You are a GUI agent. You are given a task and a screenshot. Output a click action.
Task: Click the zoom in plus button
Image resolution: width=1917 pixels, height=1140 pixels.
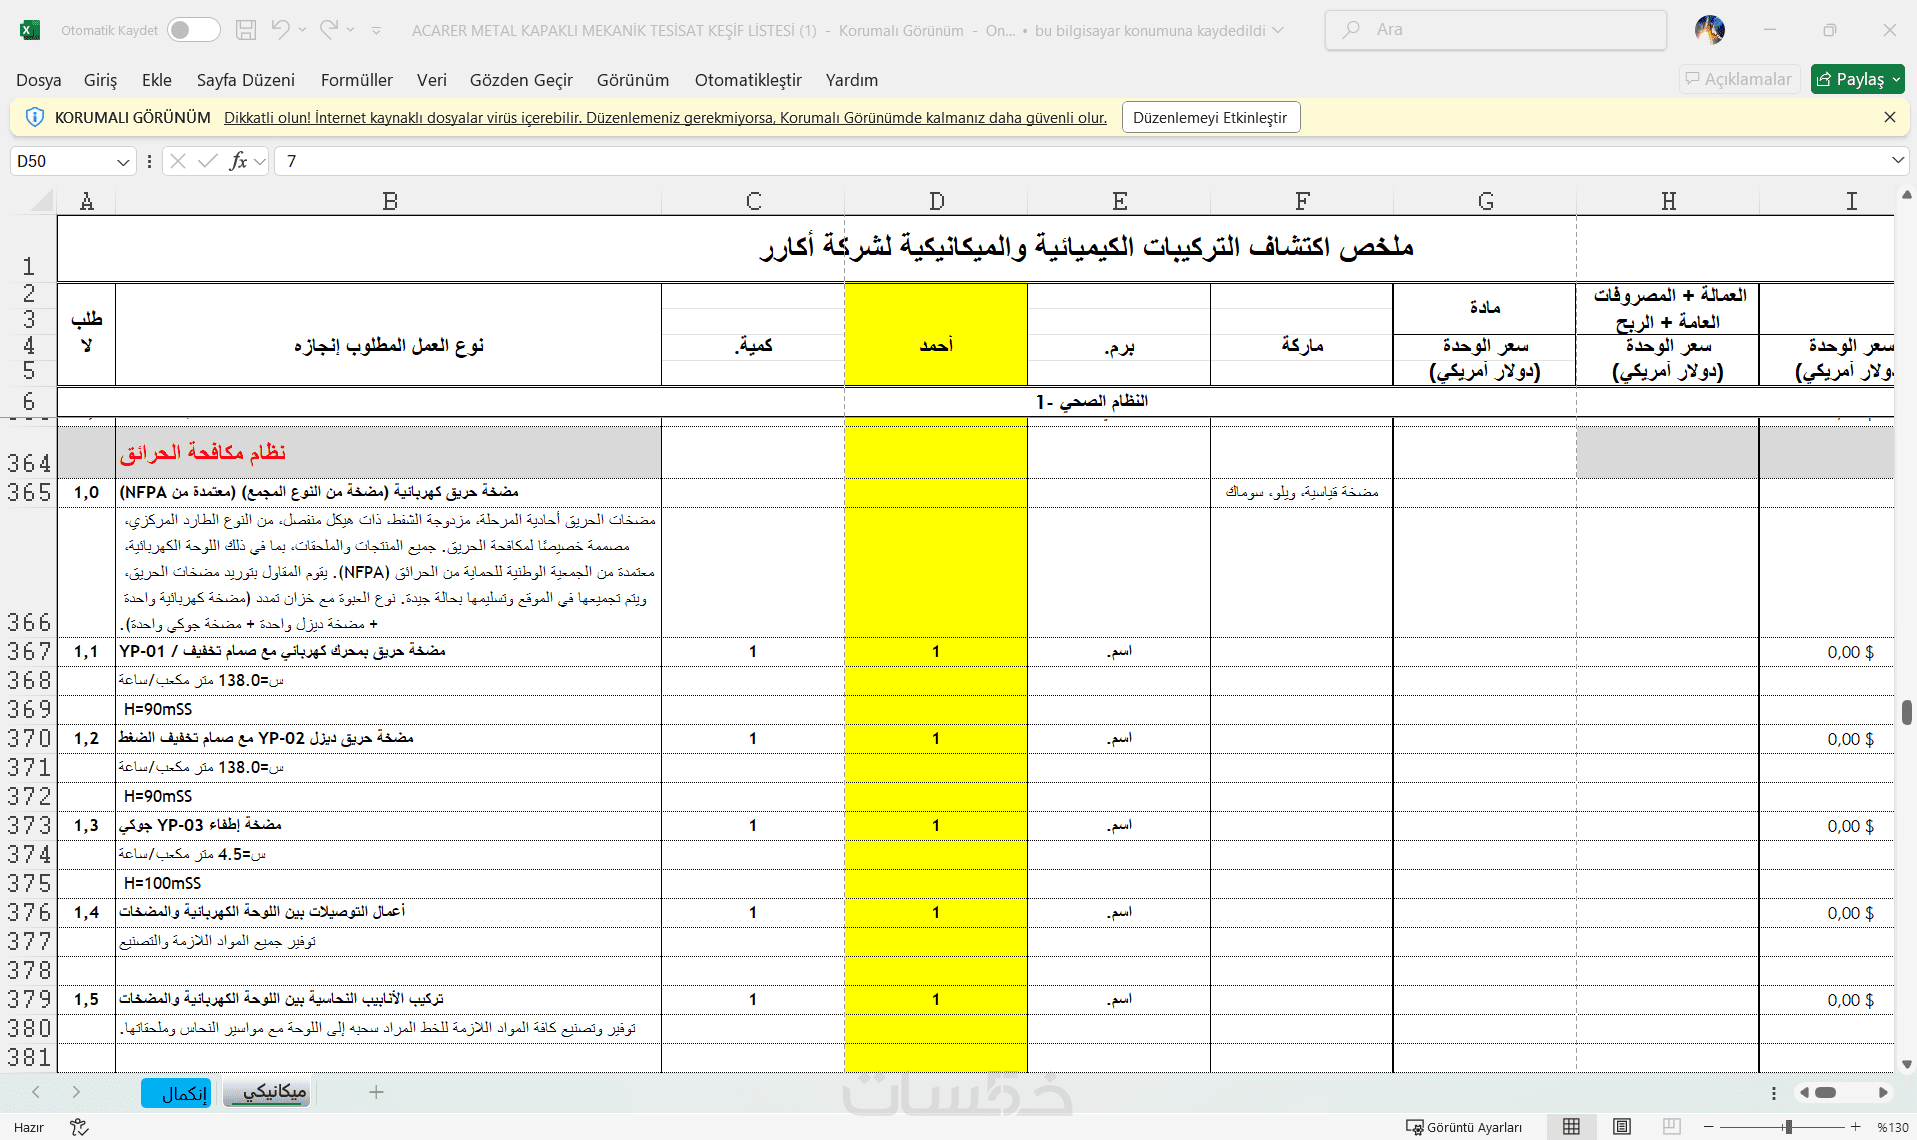pos(1855,1127)
